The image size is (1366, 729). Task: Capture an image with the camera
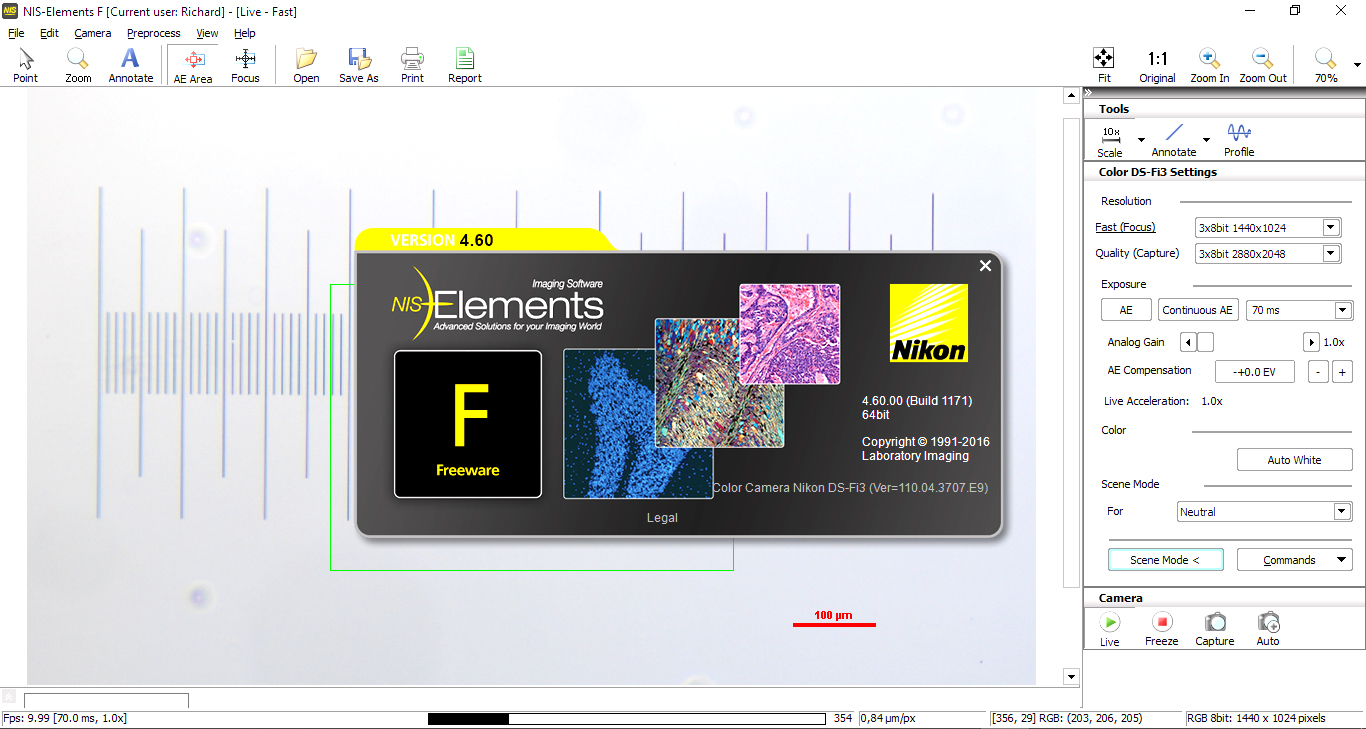point(1214,628)
